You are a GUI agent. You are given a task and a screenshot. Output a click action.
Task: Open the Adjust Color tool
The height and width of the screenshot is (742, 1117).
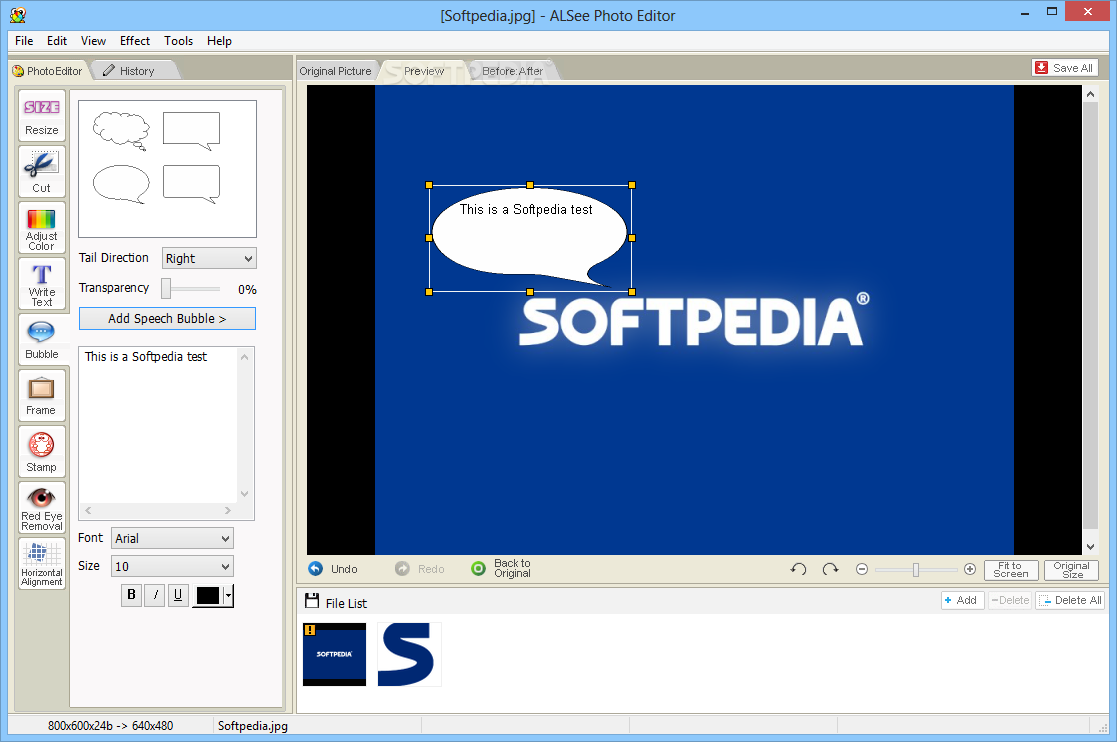pos(42,228)
